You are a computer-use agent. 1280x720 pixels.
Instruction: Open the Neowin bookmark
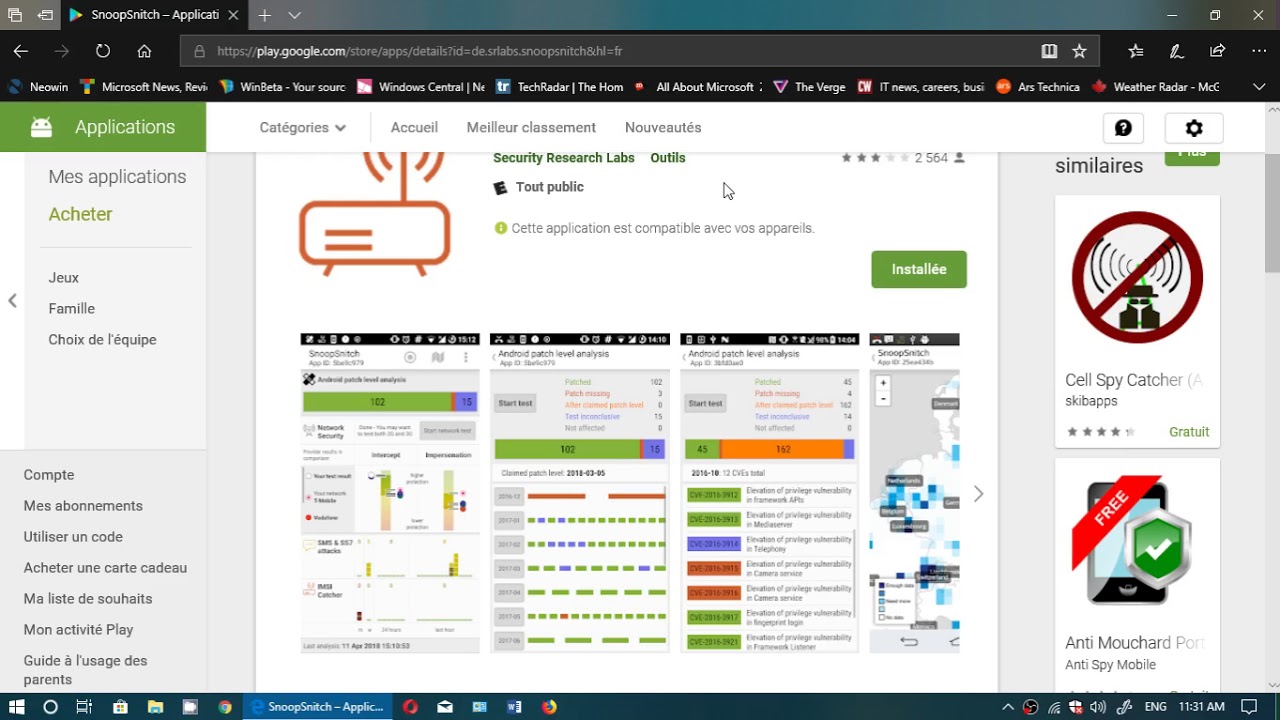(x=39, y=87)
